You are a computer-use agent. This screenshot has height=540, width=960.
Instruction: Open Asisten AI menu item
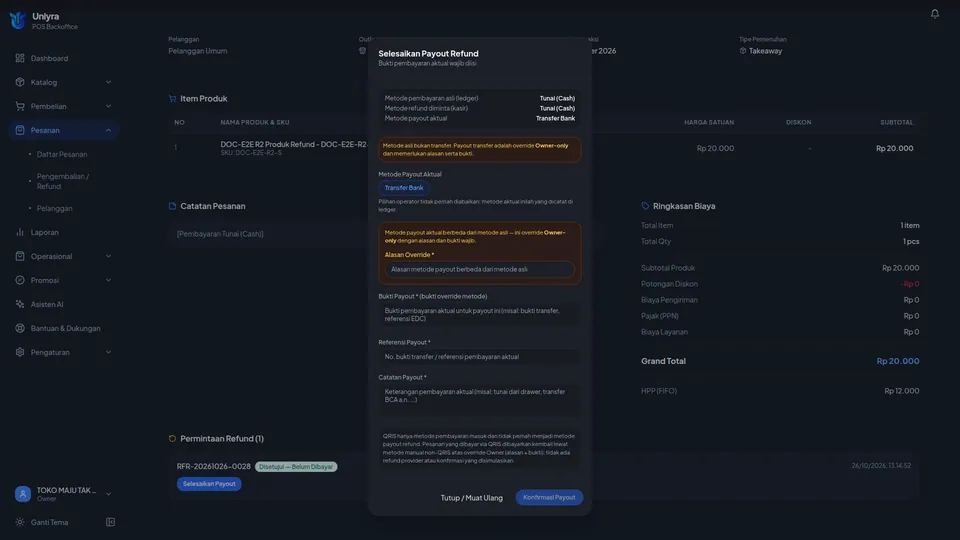47,304
